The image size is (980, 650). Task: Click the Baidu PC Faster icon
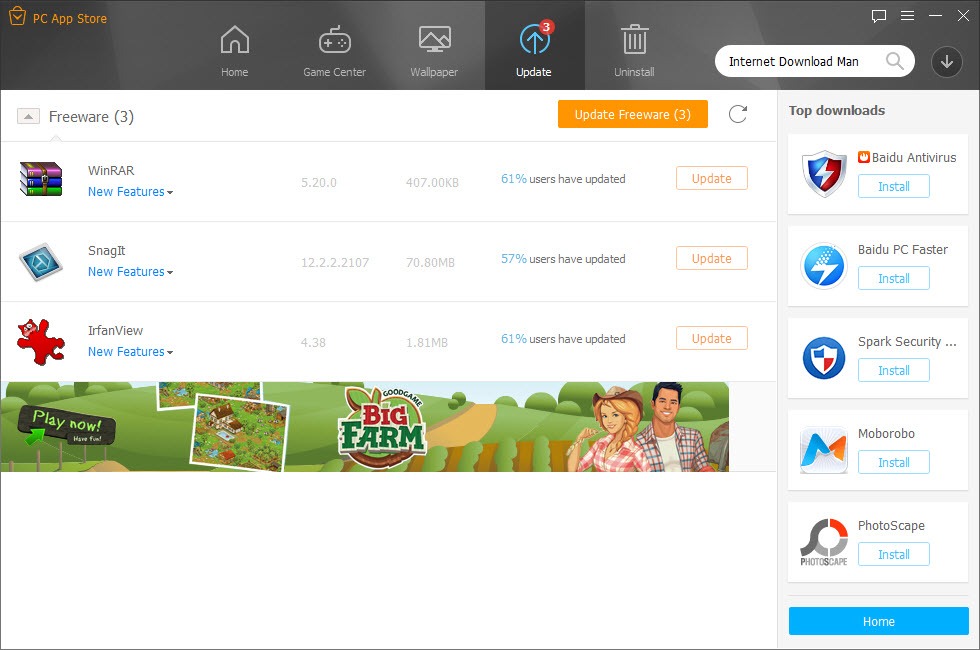(824, 266)
